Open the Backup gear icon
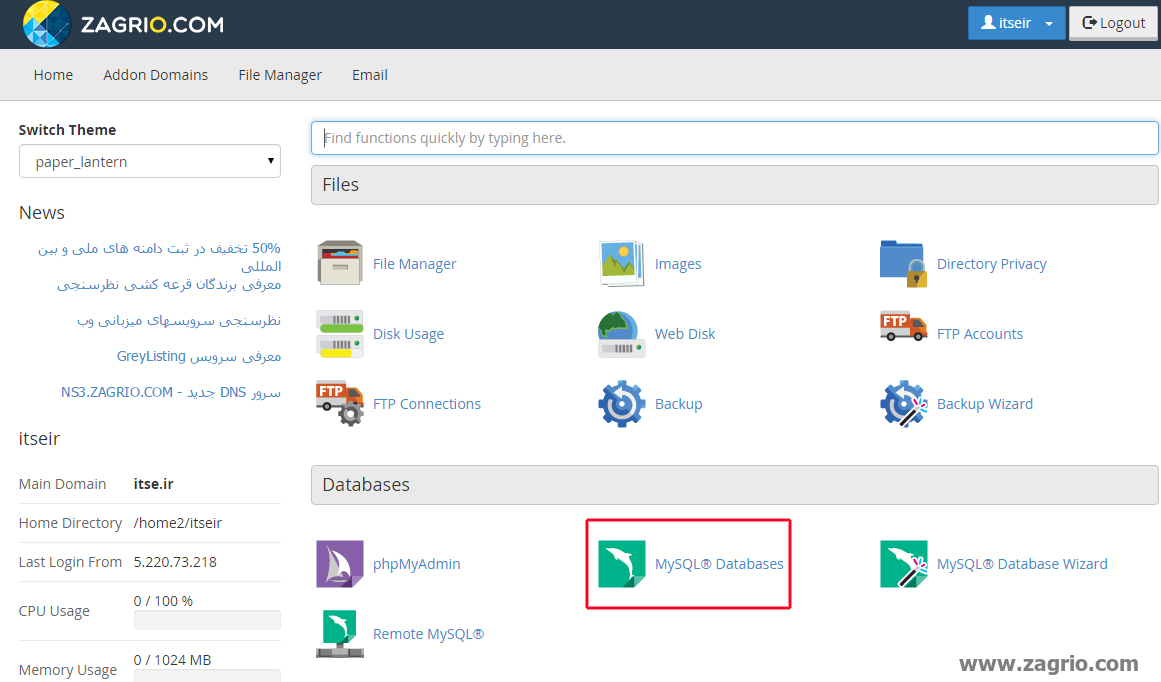This screenshot has width=1161, height=682. tap(621, 404)
